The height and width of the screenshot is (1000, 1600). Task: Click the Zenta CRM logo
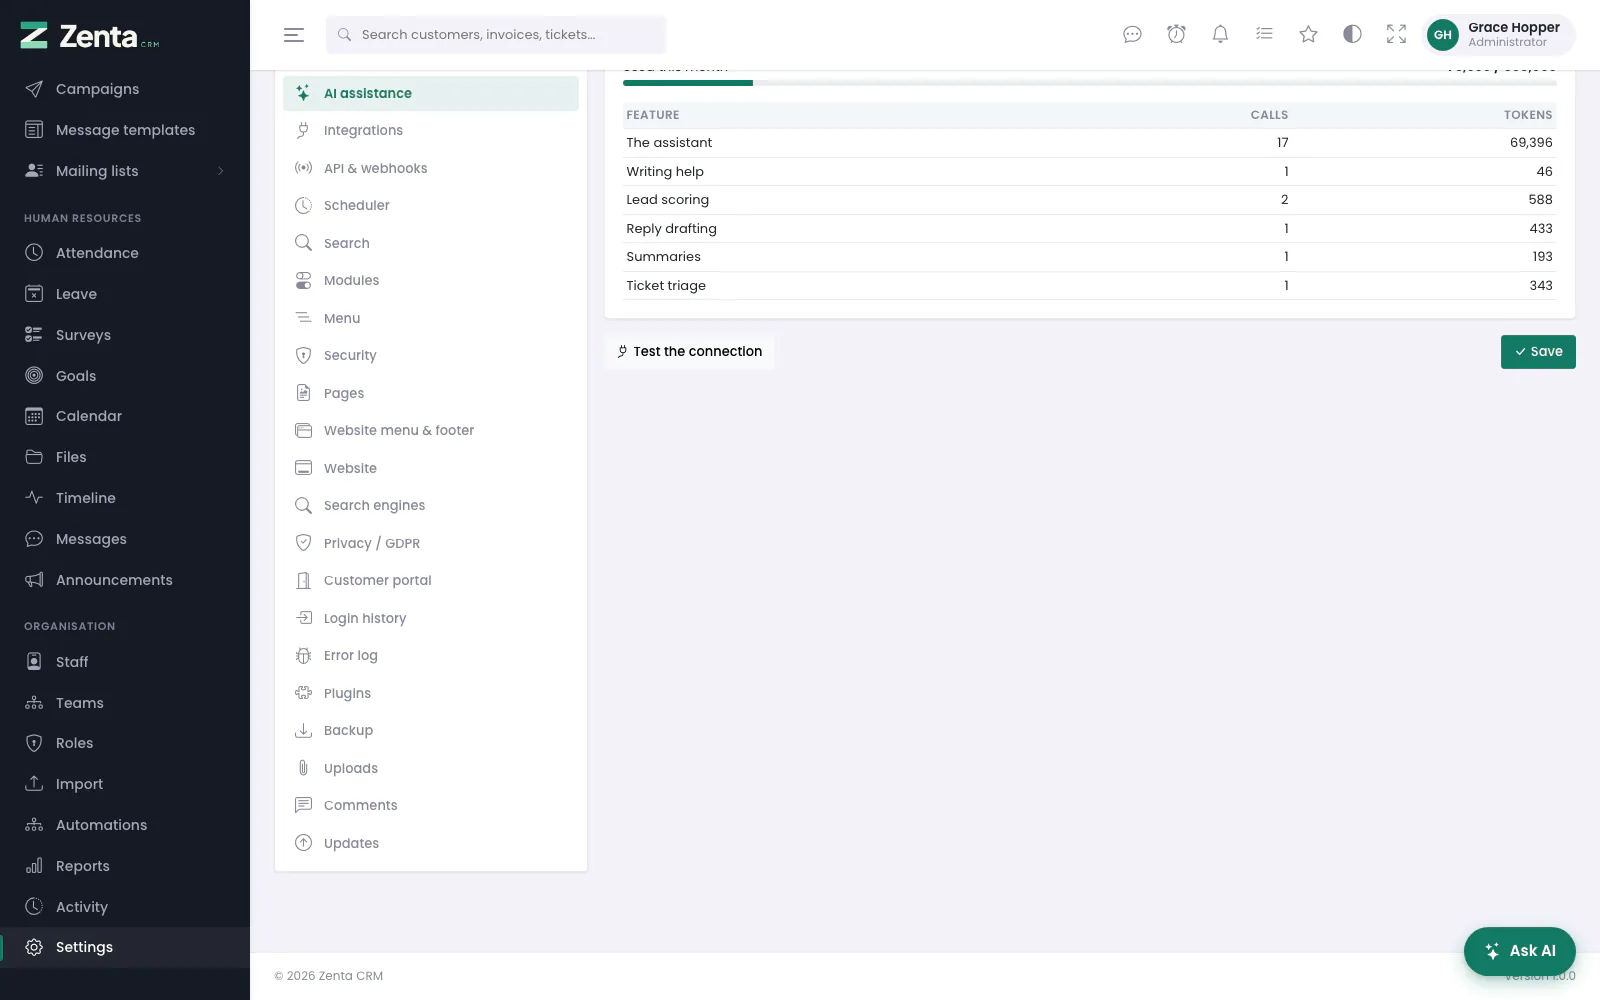pos(90,36)
